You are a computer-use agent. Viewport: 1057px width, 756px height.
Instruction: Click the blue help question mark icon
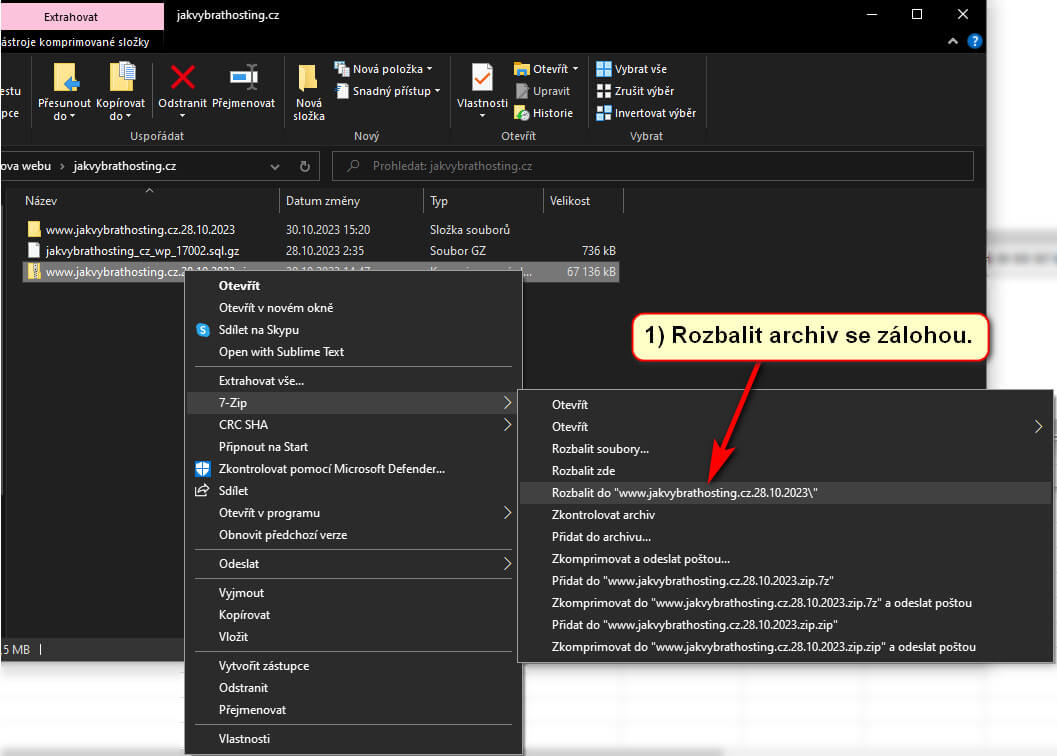pyautogui.click(x=975, y=41)
